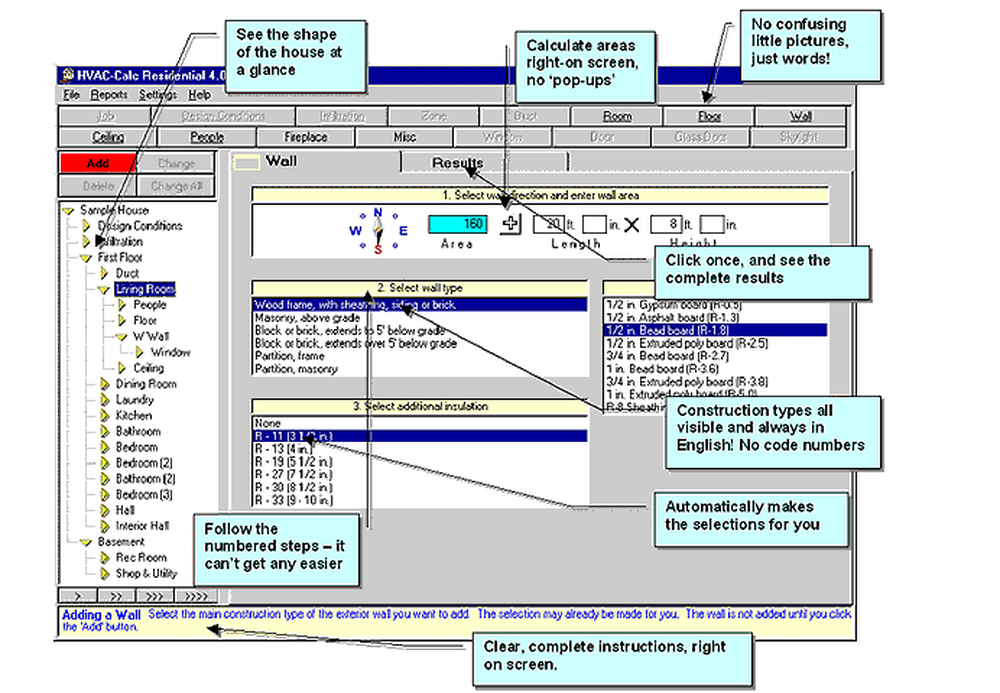The width and height of the screenshot is (1000, 693).
Task: Select North on the compass rose
Action: (376, 212)
